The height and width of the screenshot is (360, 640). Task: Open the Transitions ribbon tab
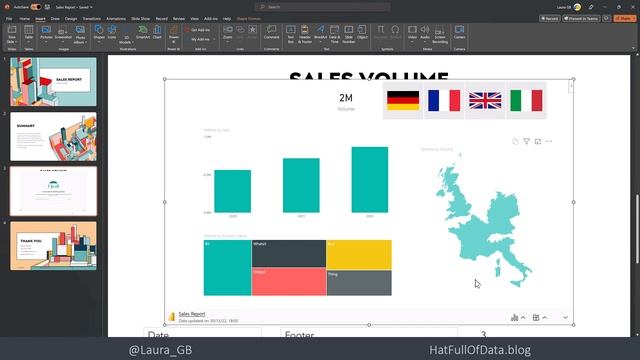click(x=91, y=19)
